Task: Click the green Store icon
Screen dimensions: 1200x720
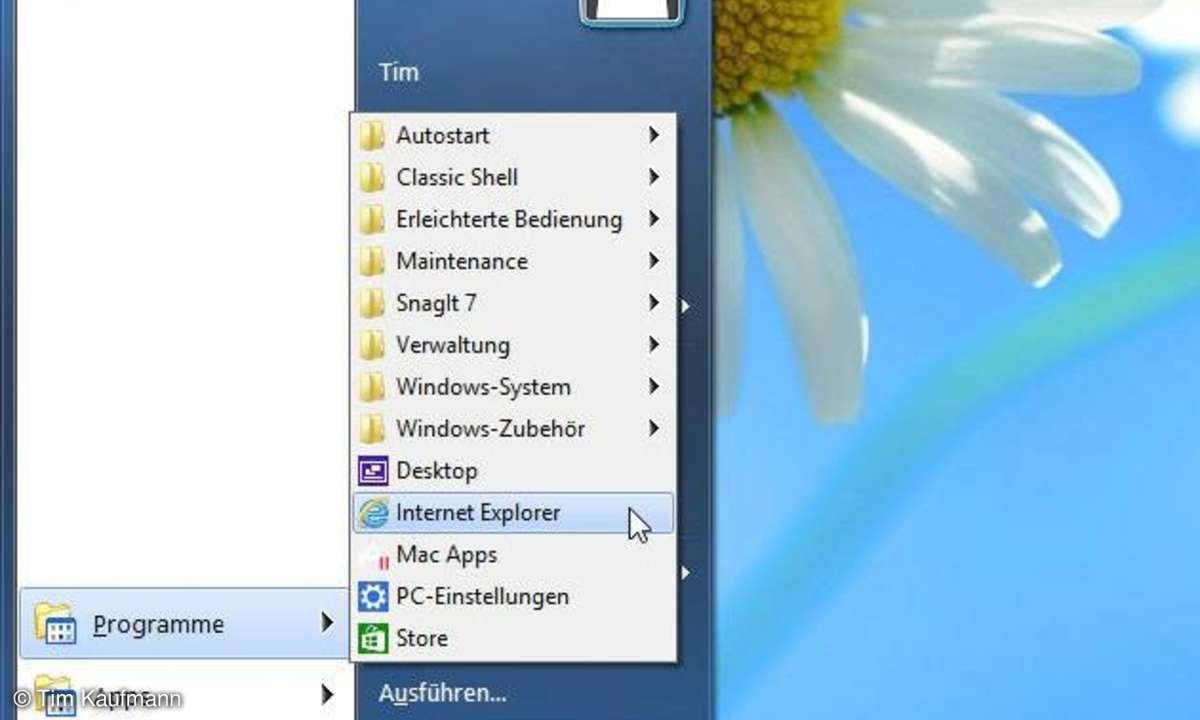Action: [x=373, y=639]
